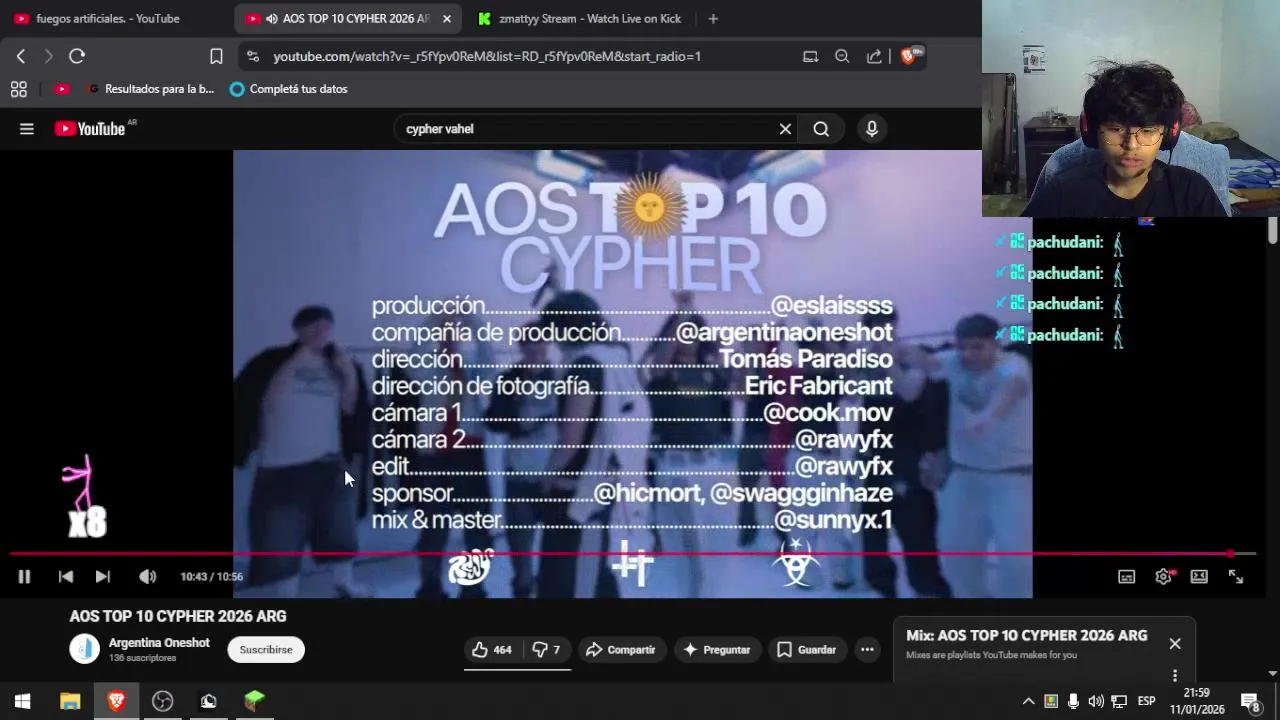Open the ESP language input switcher

pyautogui.click(x=1147, y=701)
